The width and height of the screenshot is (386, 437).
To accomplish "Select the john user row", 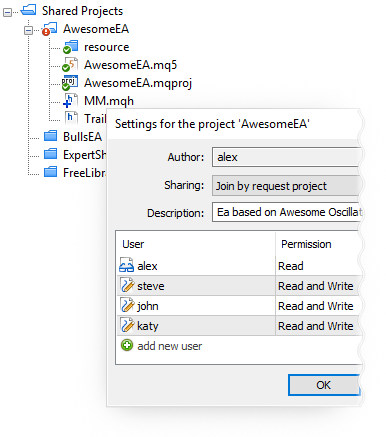I will 239,306.
